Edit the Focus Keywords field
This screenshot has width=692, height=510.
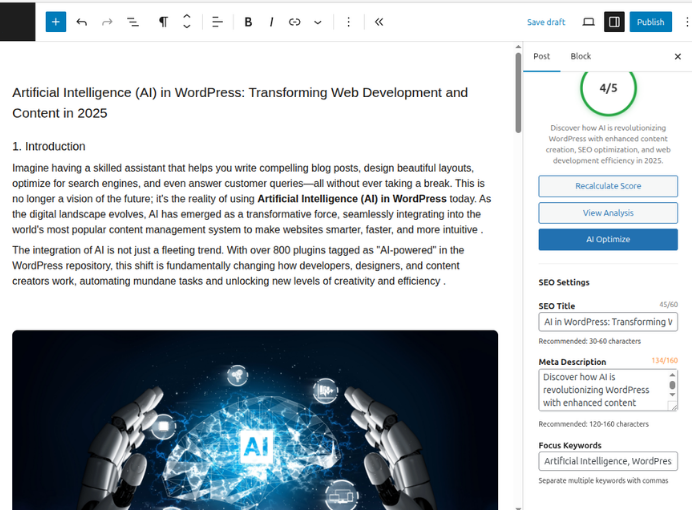point(608,461)
